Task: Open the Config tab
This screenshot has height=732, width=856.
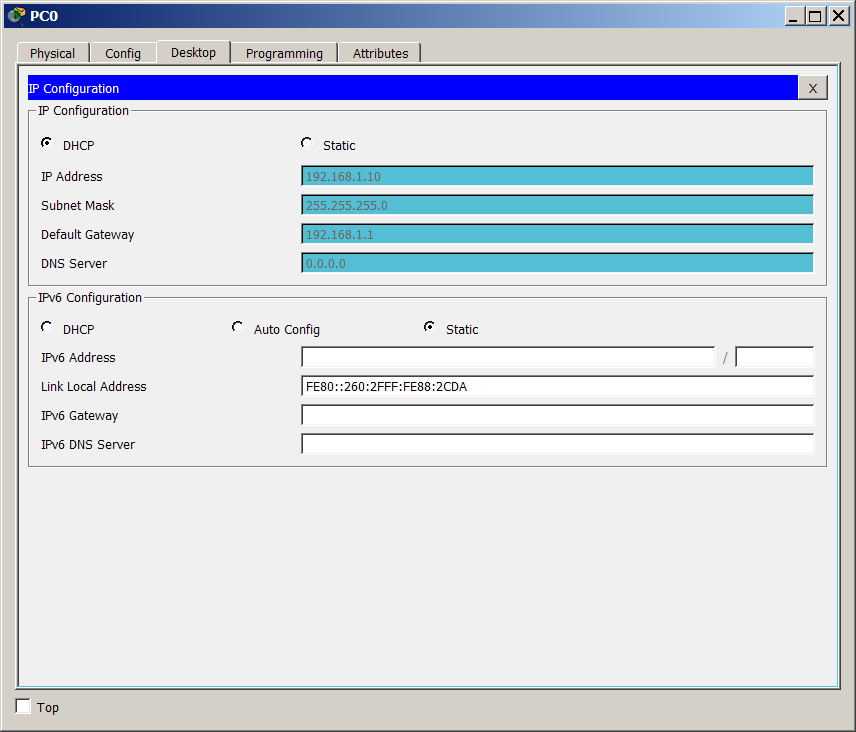Action: pyautogui.click(x=123, y=53)
